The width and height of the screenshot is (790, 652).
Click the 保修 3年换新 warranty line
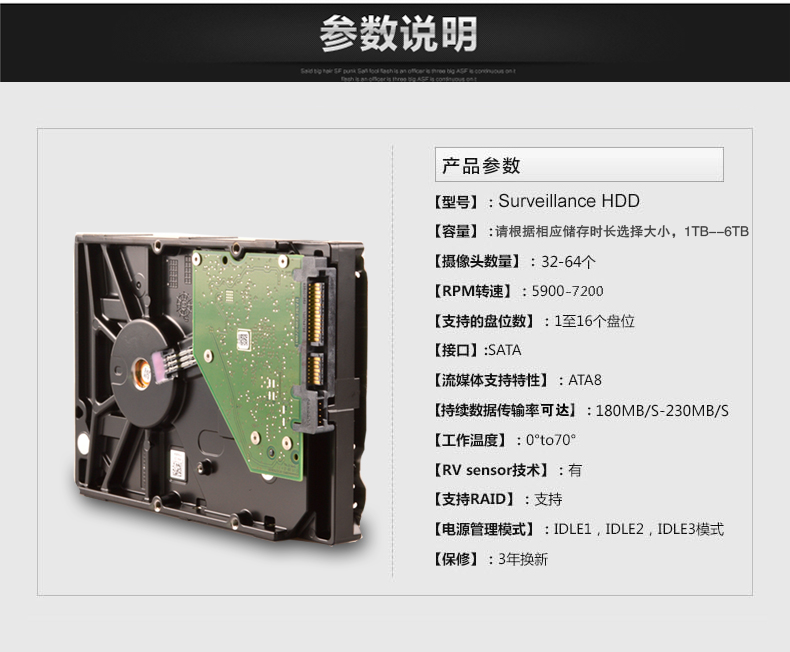491,559
